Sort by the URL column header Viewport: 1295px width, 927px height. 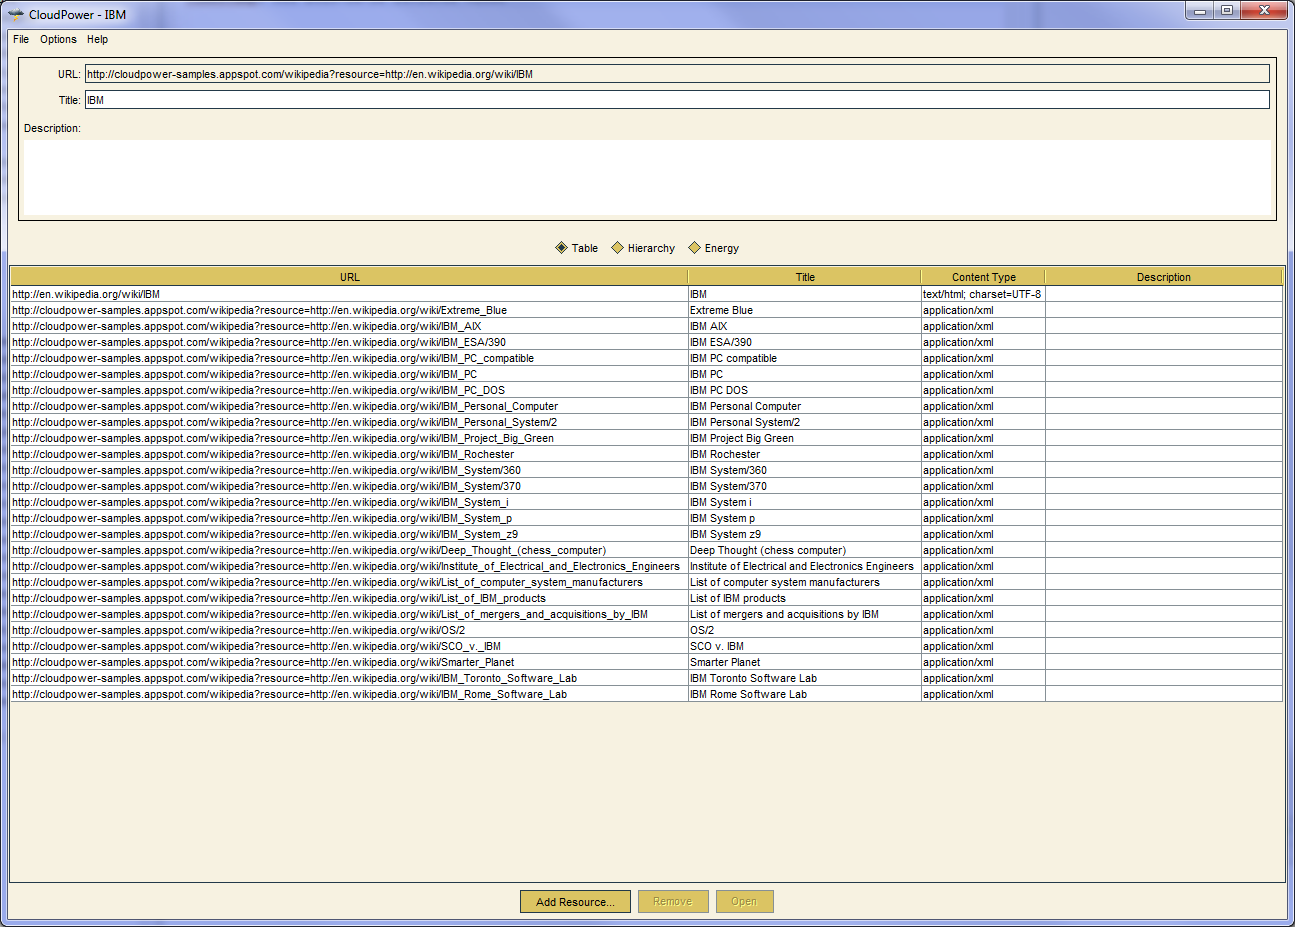pos(349,277)
